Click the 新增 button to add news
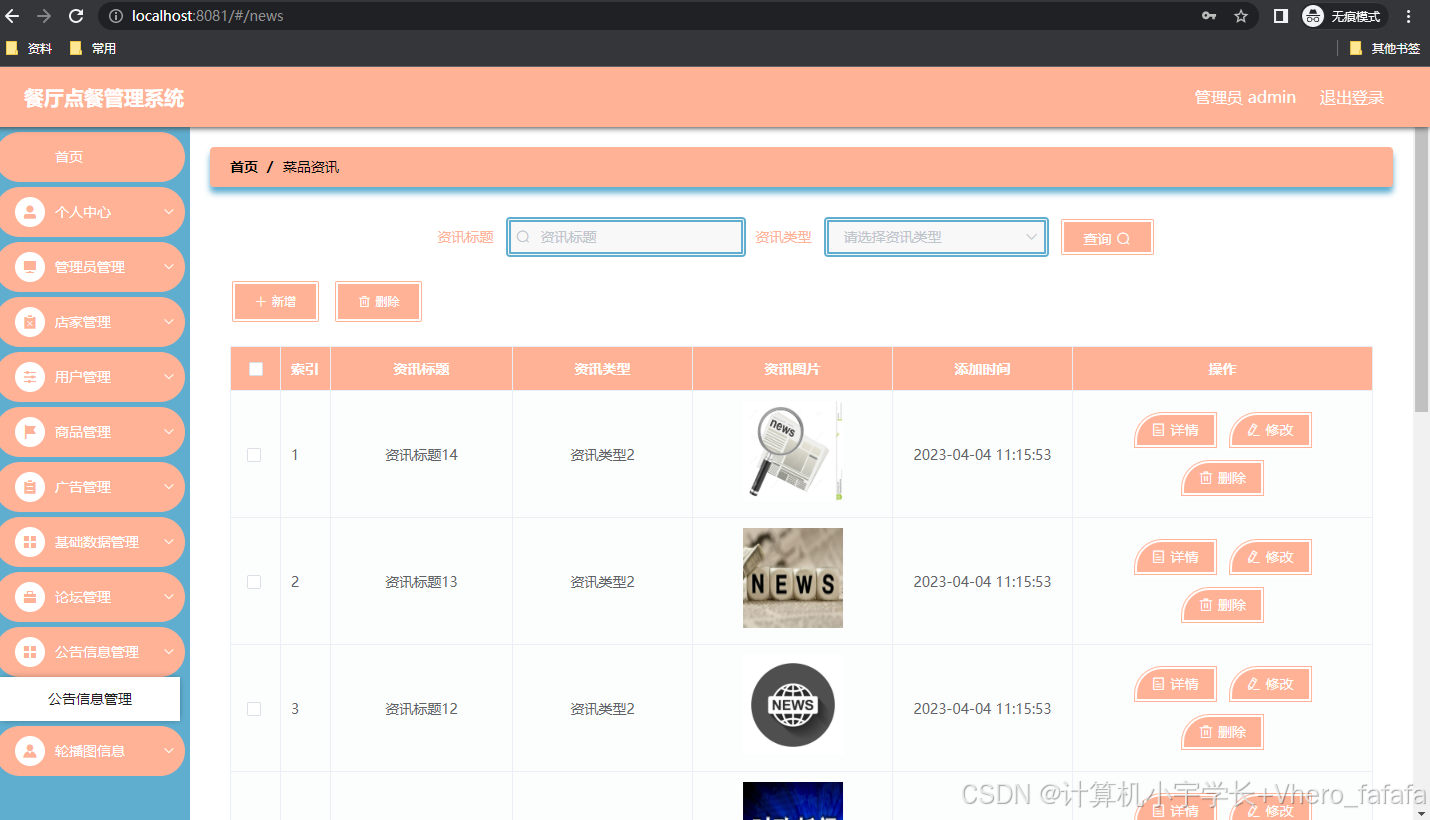 [275, 300]
